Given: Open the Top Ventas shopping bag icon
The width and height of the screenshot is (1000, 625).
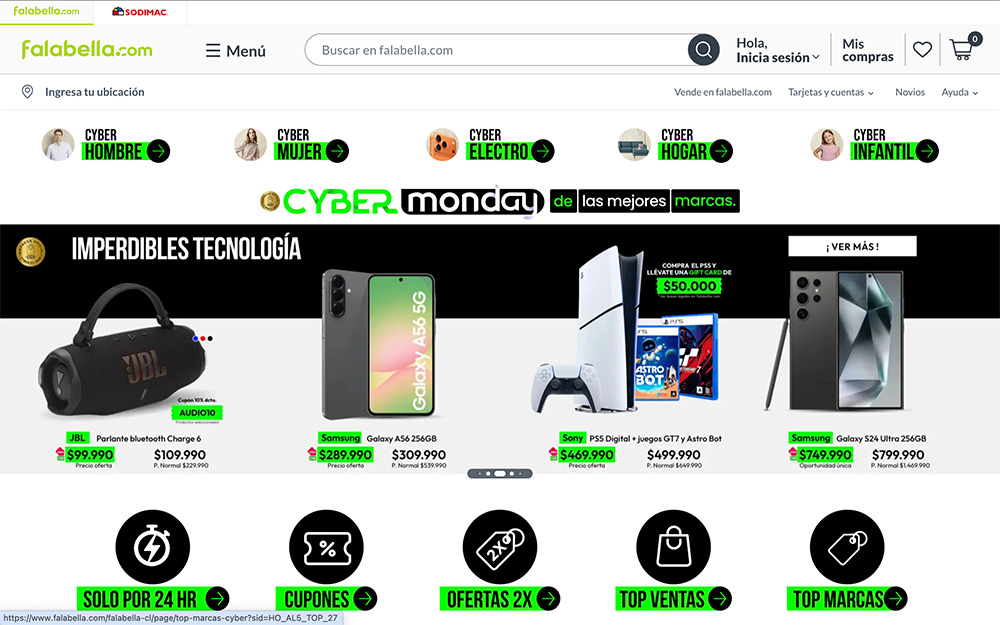Looking at the screenshot, I should (x=673, y=547).
